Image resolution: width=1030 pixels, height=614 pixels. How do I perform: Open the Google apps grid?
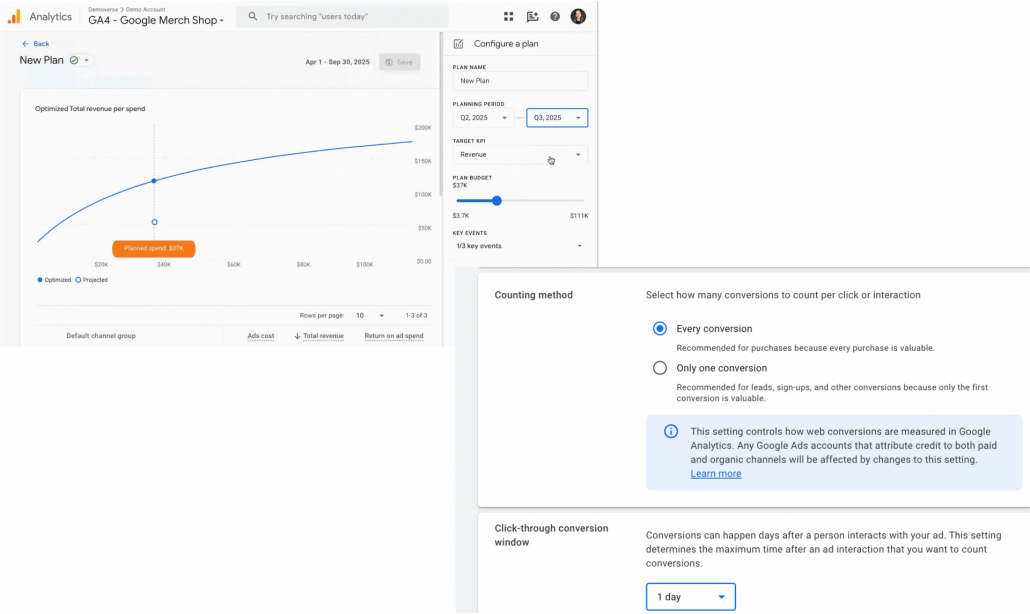(x=508, y=17)
